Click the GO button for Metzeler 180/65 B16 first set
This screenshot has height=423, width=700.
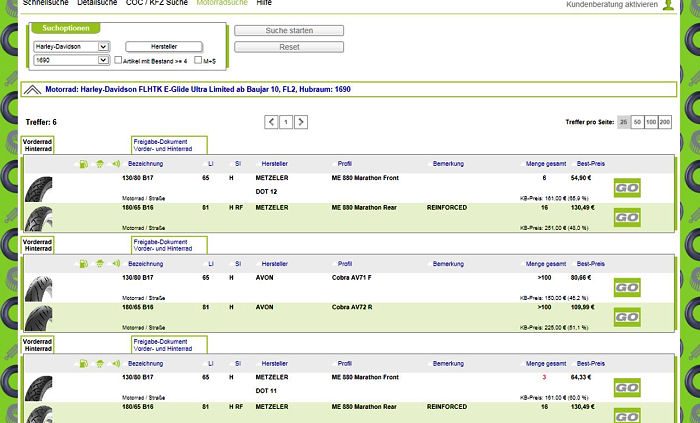click(x=627, y=217)
